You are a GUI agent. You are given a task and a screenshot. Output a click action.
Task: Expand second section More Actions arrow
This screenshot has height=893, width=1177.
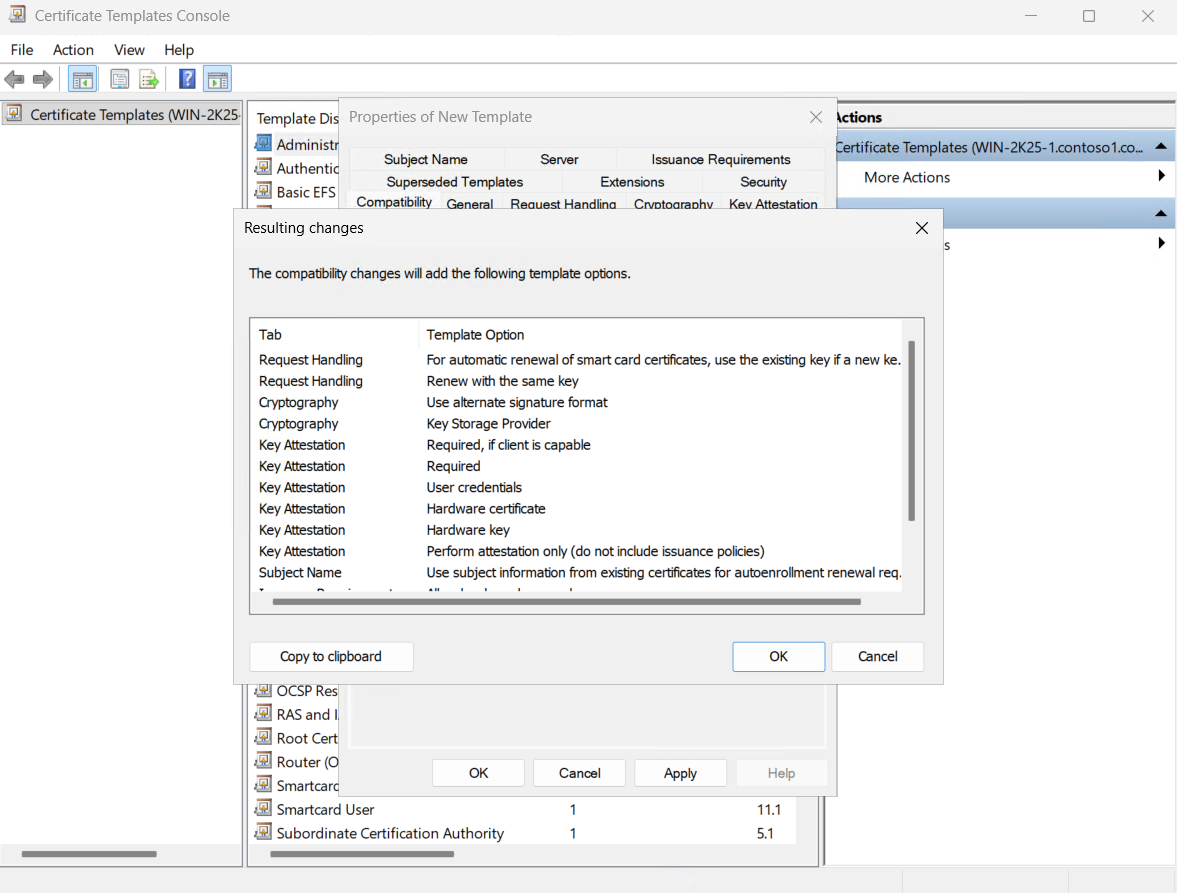pos(1161,242)
